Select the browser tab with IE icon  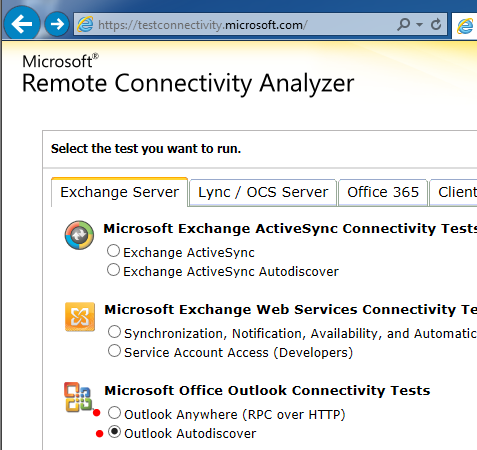pyautogui.click(x=465, y=26)
